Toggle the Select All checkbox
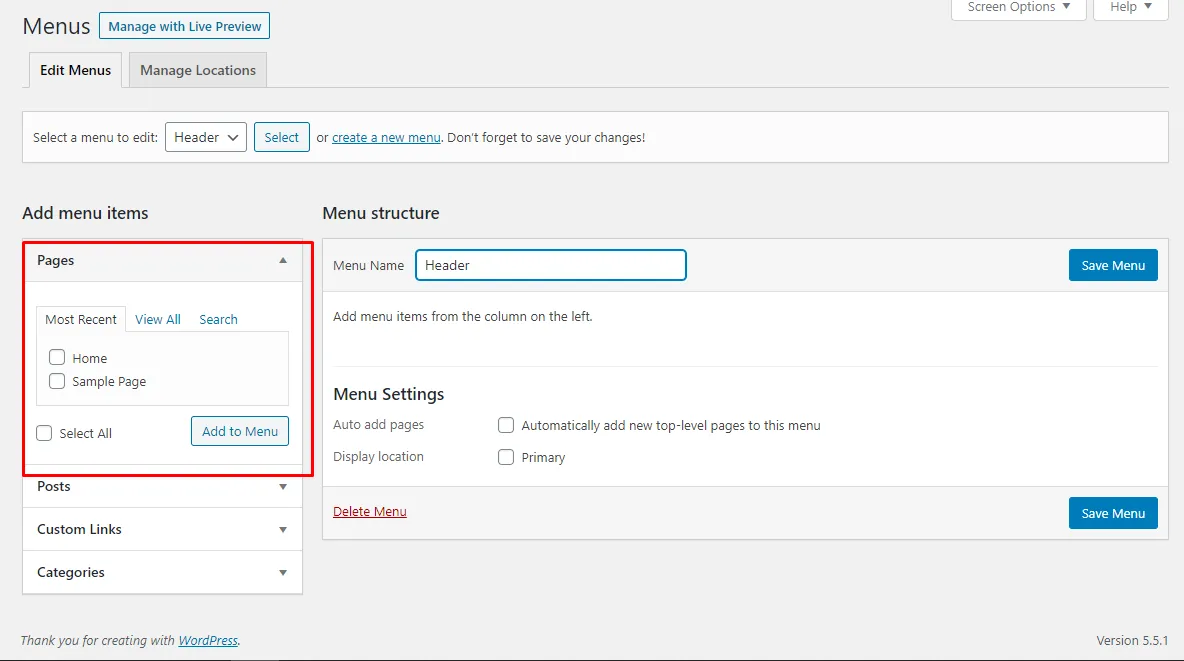Image resolution: width=1184 pixels, height=661 pixels. point(44,433)
